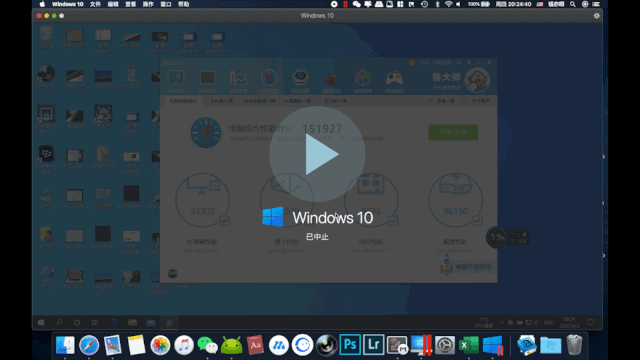
Task: Click the camera lens app in Dock
Action: click(x=326, y=345)
